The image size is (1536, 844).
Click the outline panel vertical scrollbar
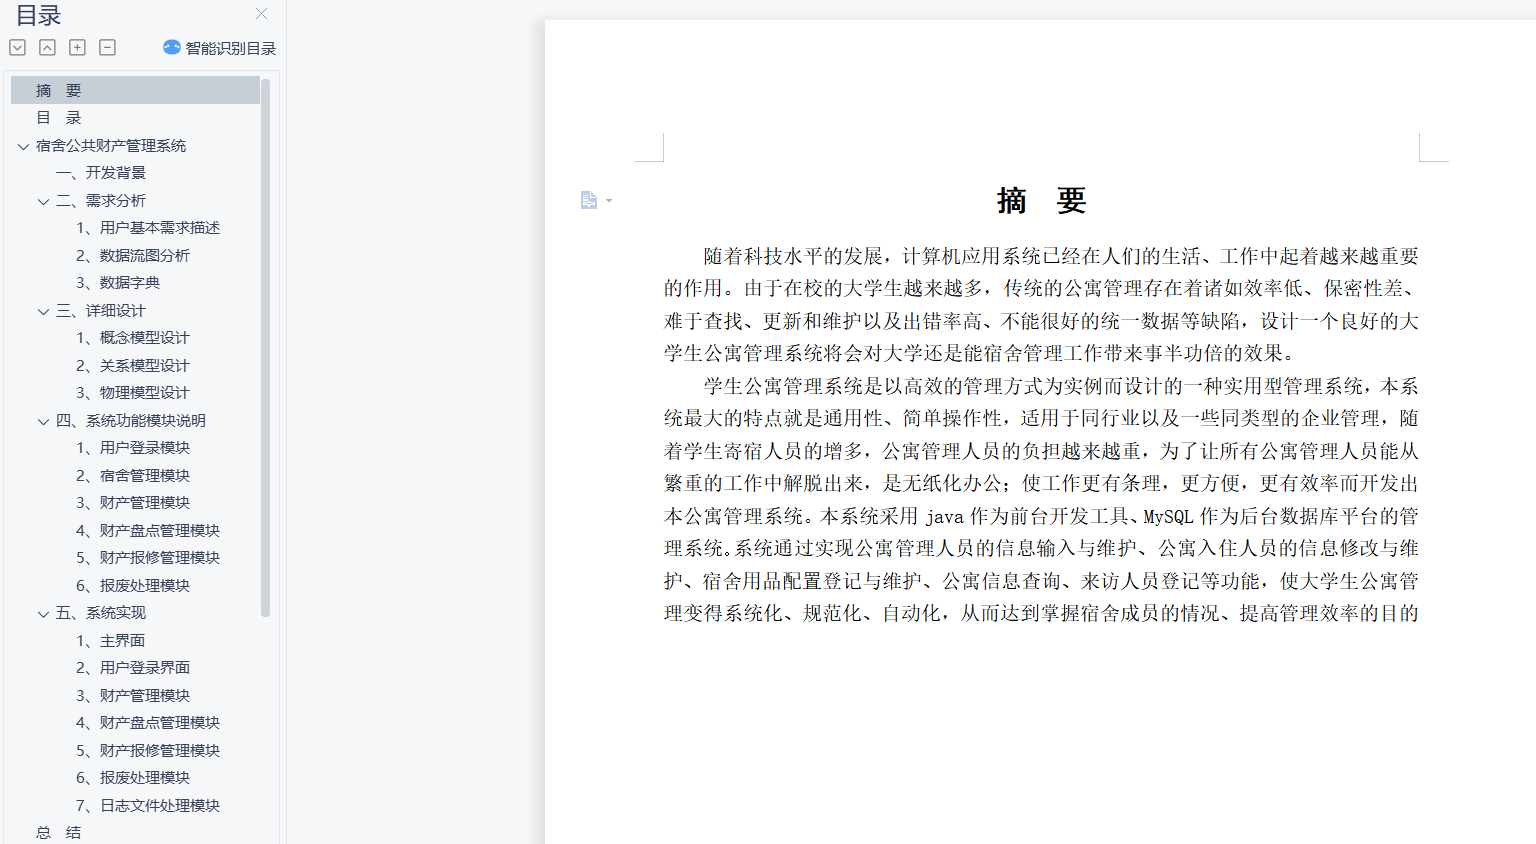pyautogui.click(x=265, y=350)
